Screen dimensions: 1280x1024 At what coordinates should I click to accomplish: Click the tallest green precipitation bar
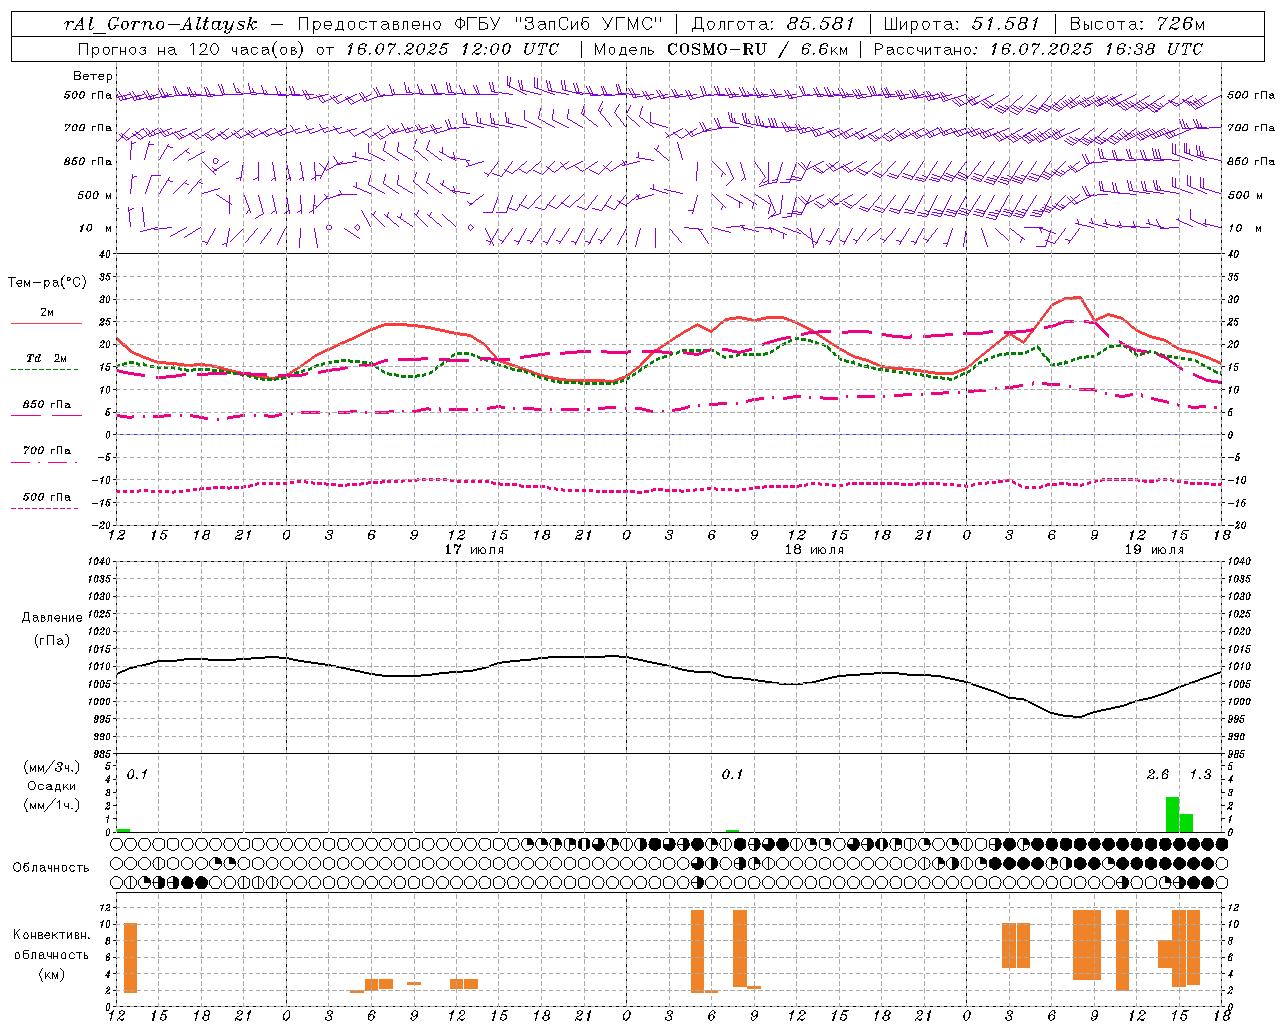pos(1172,814)
